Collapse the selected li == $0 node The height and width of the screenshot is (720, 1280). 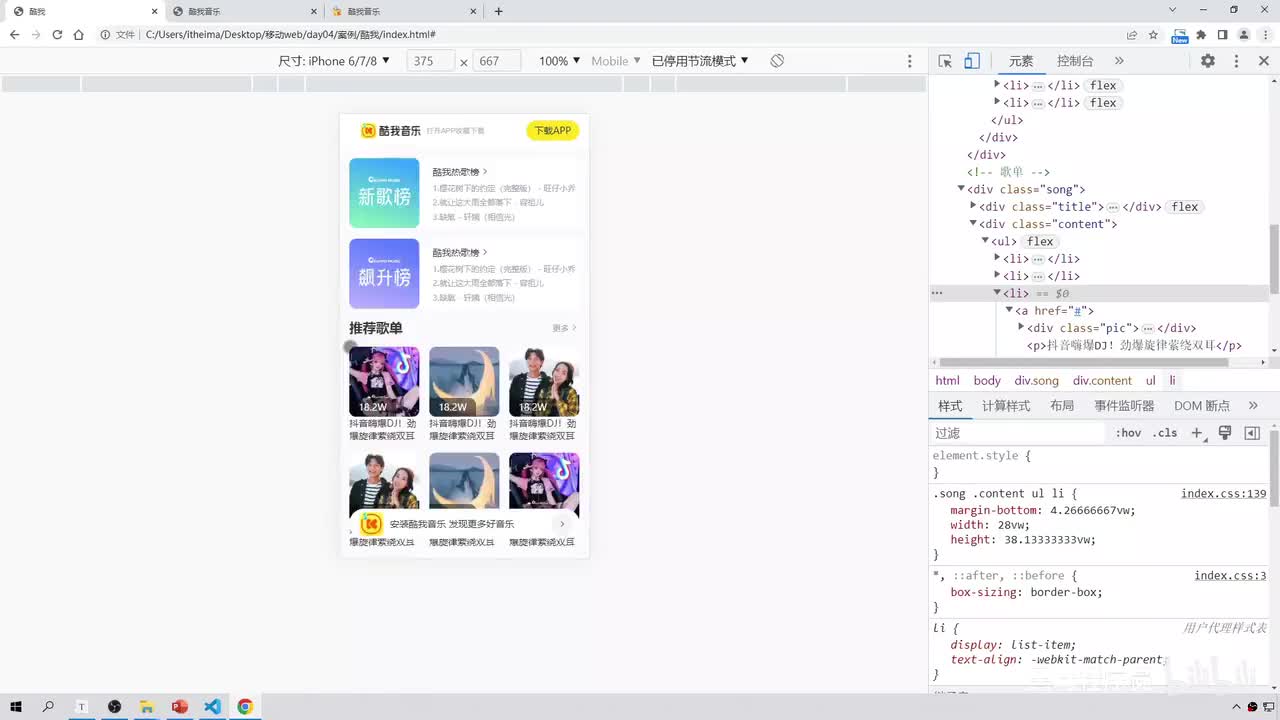tap(997, 293)
